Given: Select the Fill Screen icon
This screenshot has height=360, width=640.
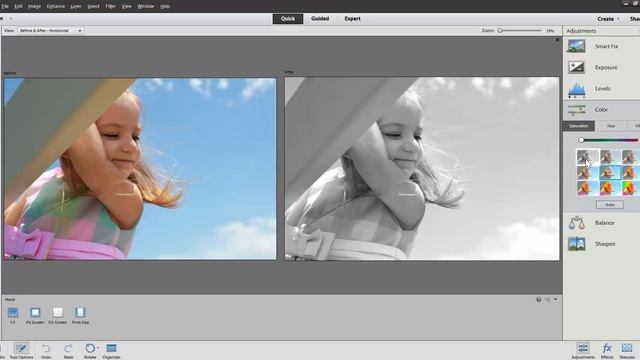Looking at the screenshot, I should (x=58, y=313).
